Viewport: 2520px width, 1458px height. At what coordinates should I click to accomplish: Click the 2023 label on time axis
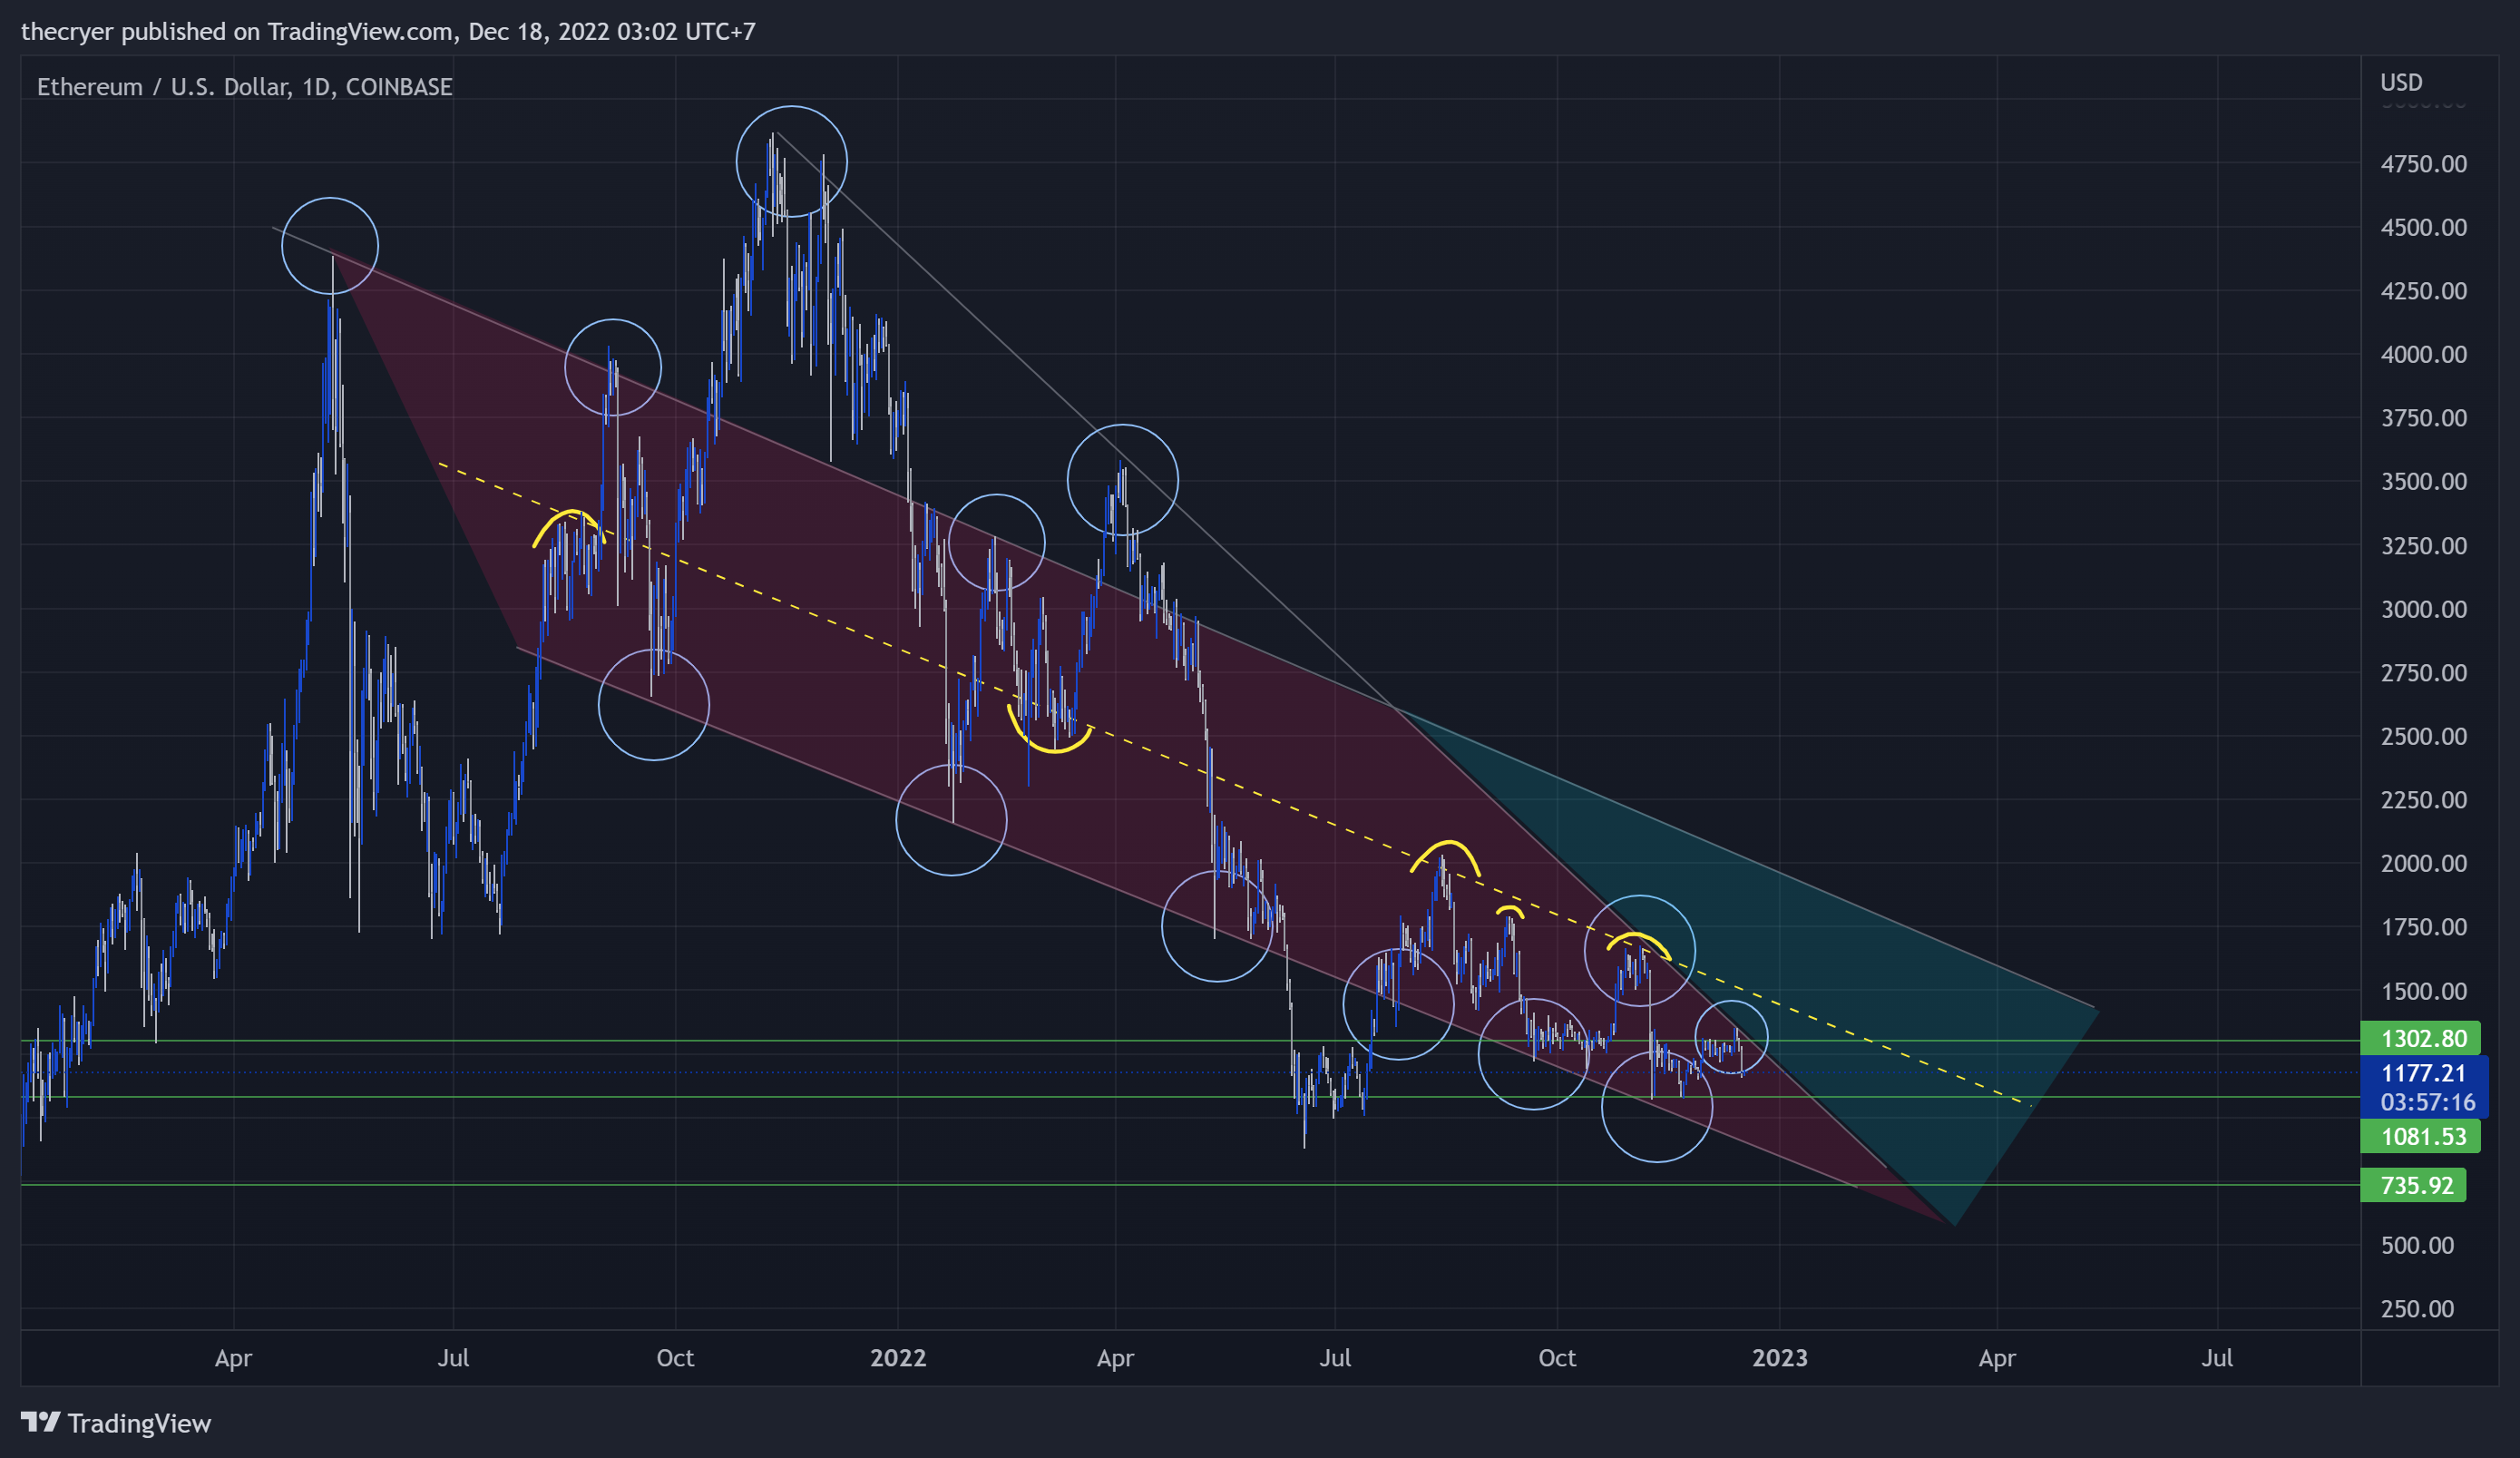click(x=1780, y=1358)
